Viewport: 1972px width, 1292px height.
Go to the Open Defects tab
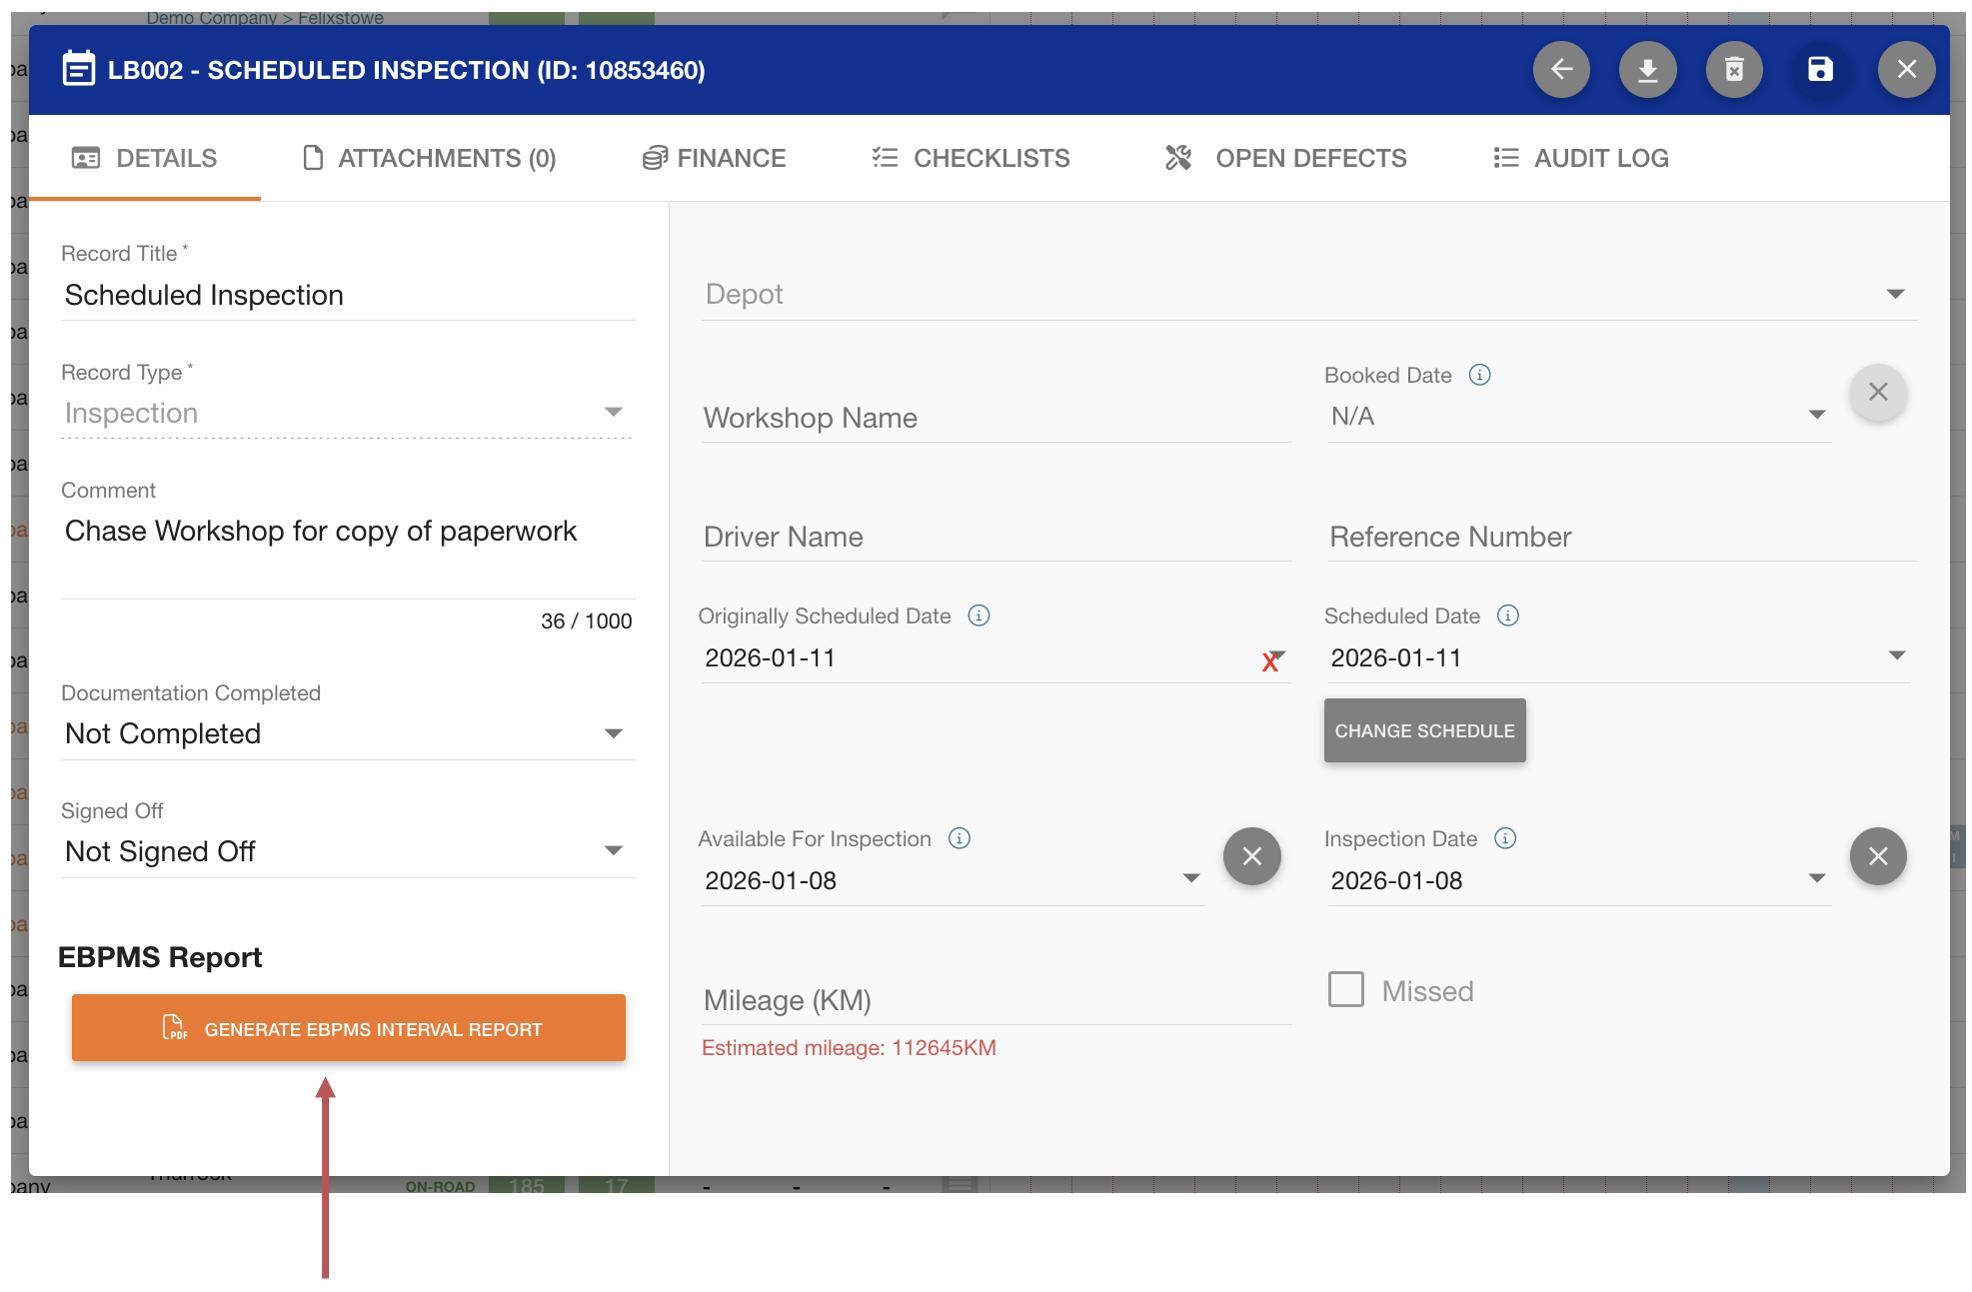1286,158
